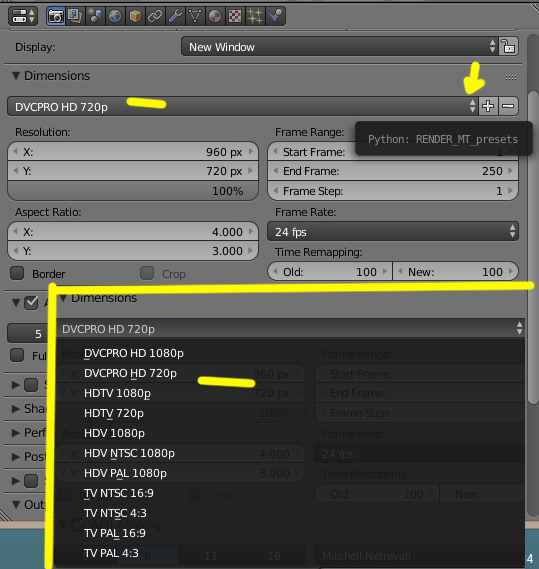Remove render preset with minus button
Image resolution: width=539 pixels, height=569 pixels.
[x=508, y=106]
